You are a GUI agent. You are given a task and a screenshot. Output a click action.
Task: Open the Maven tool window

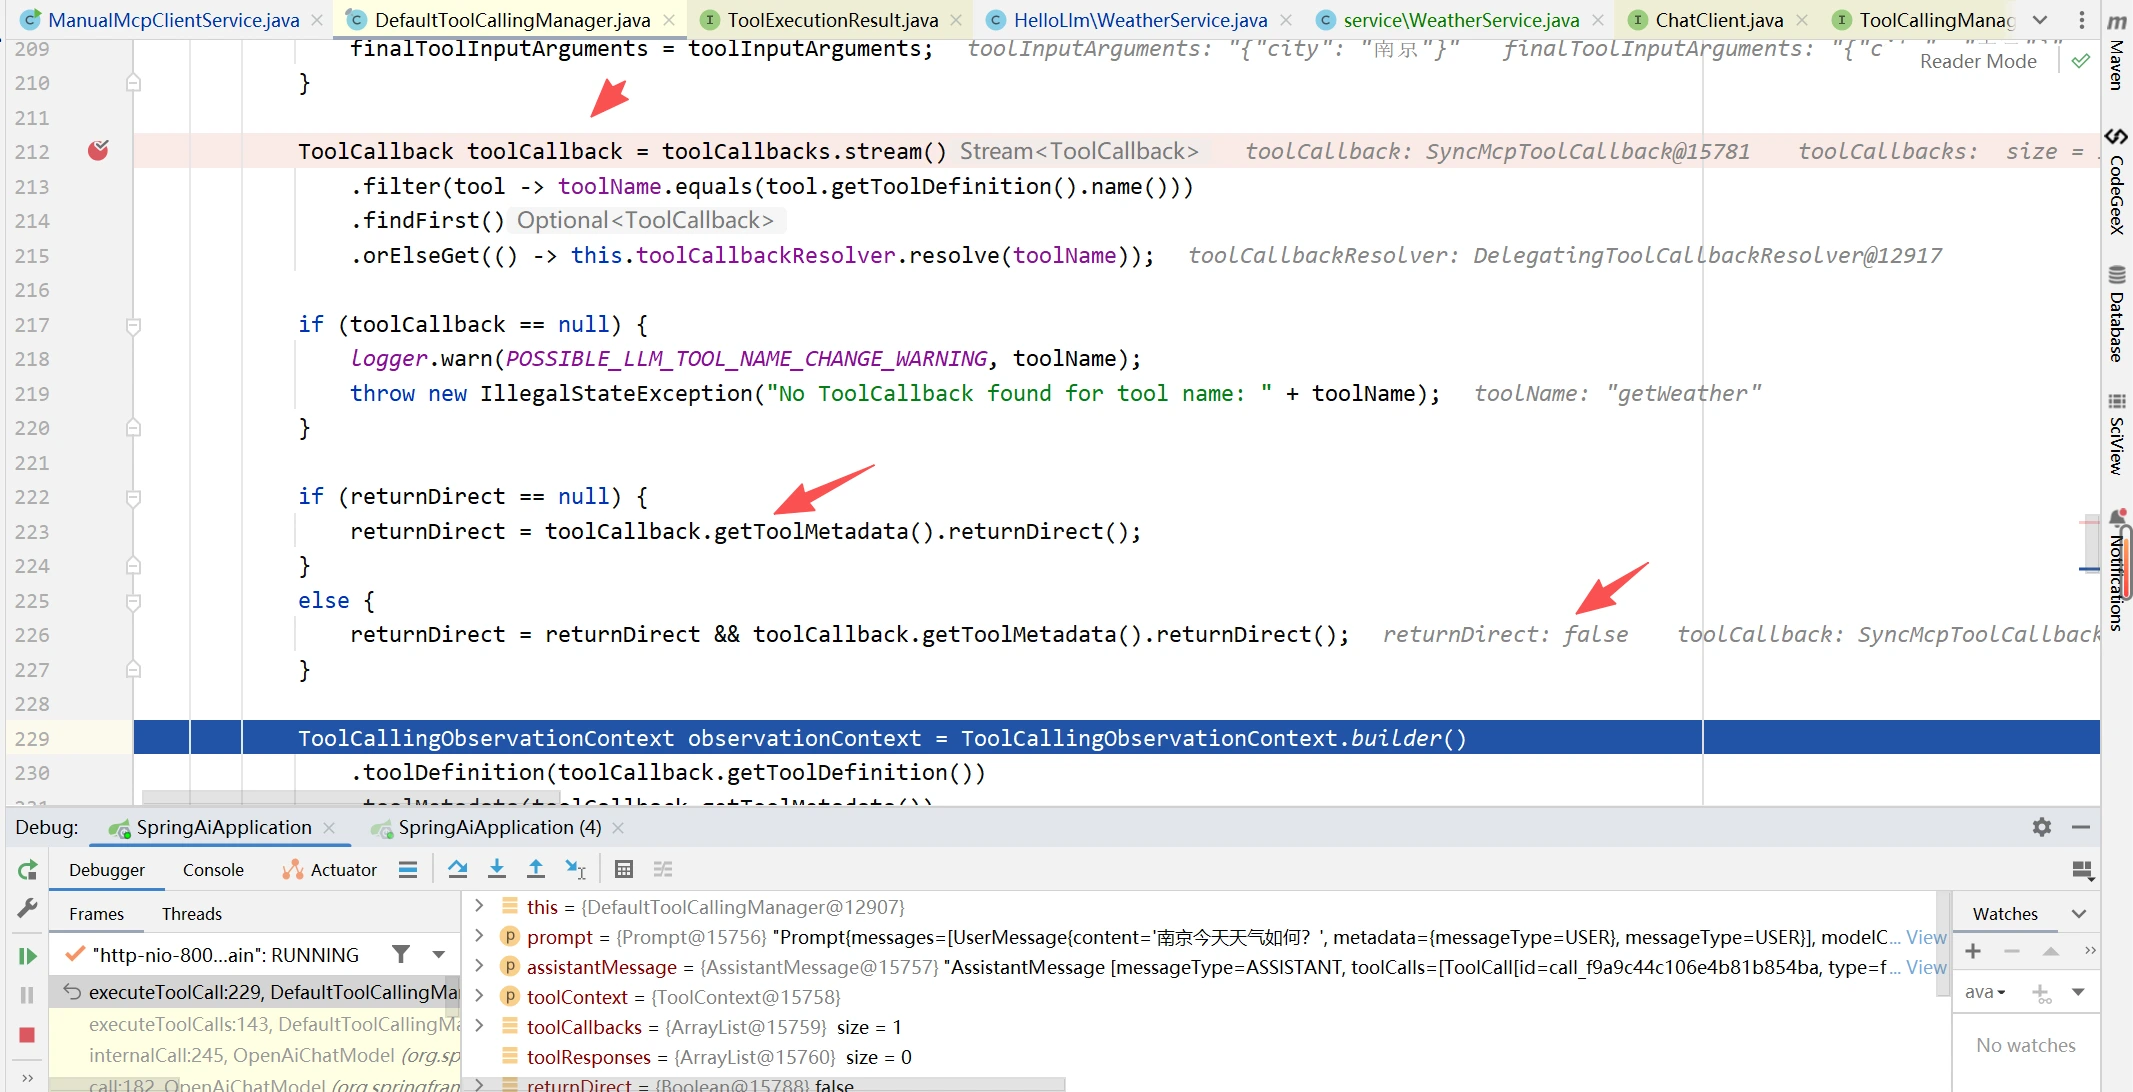[x=2117, y=53]
